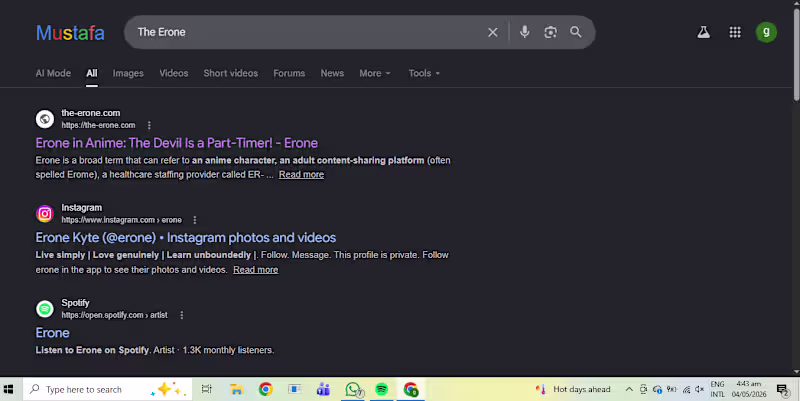Open the account avatar labeled g
The image size is (800, 401).
pyautogui.click(x=766, y=32)
